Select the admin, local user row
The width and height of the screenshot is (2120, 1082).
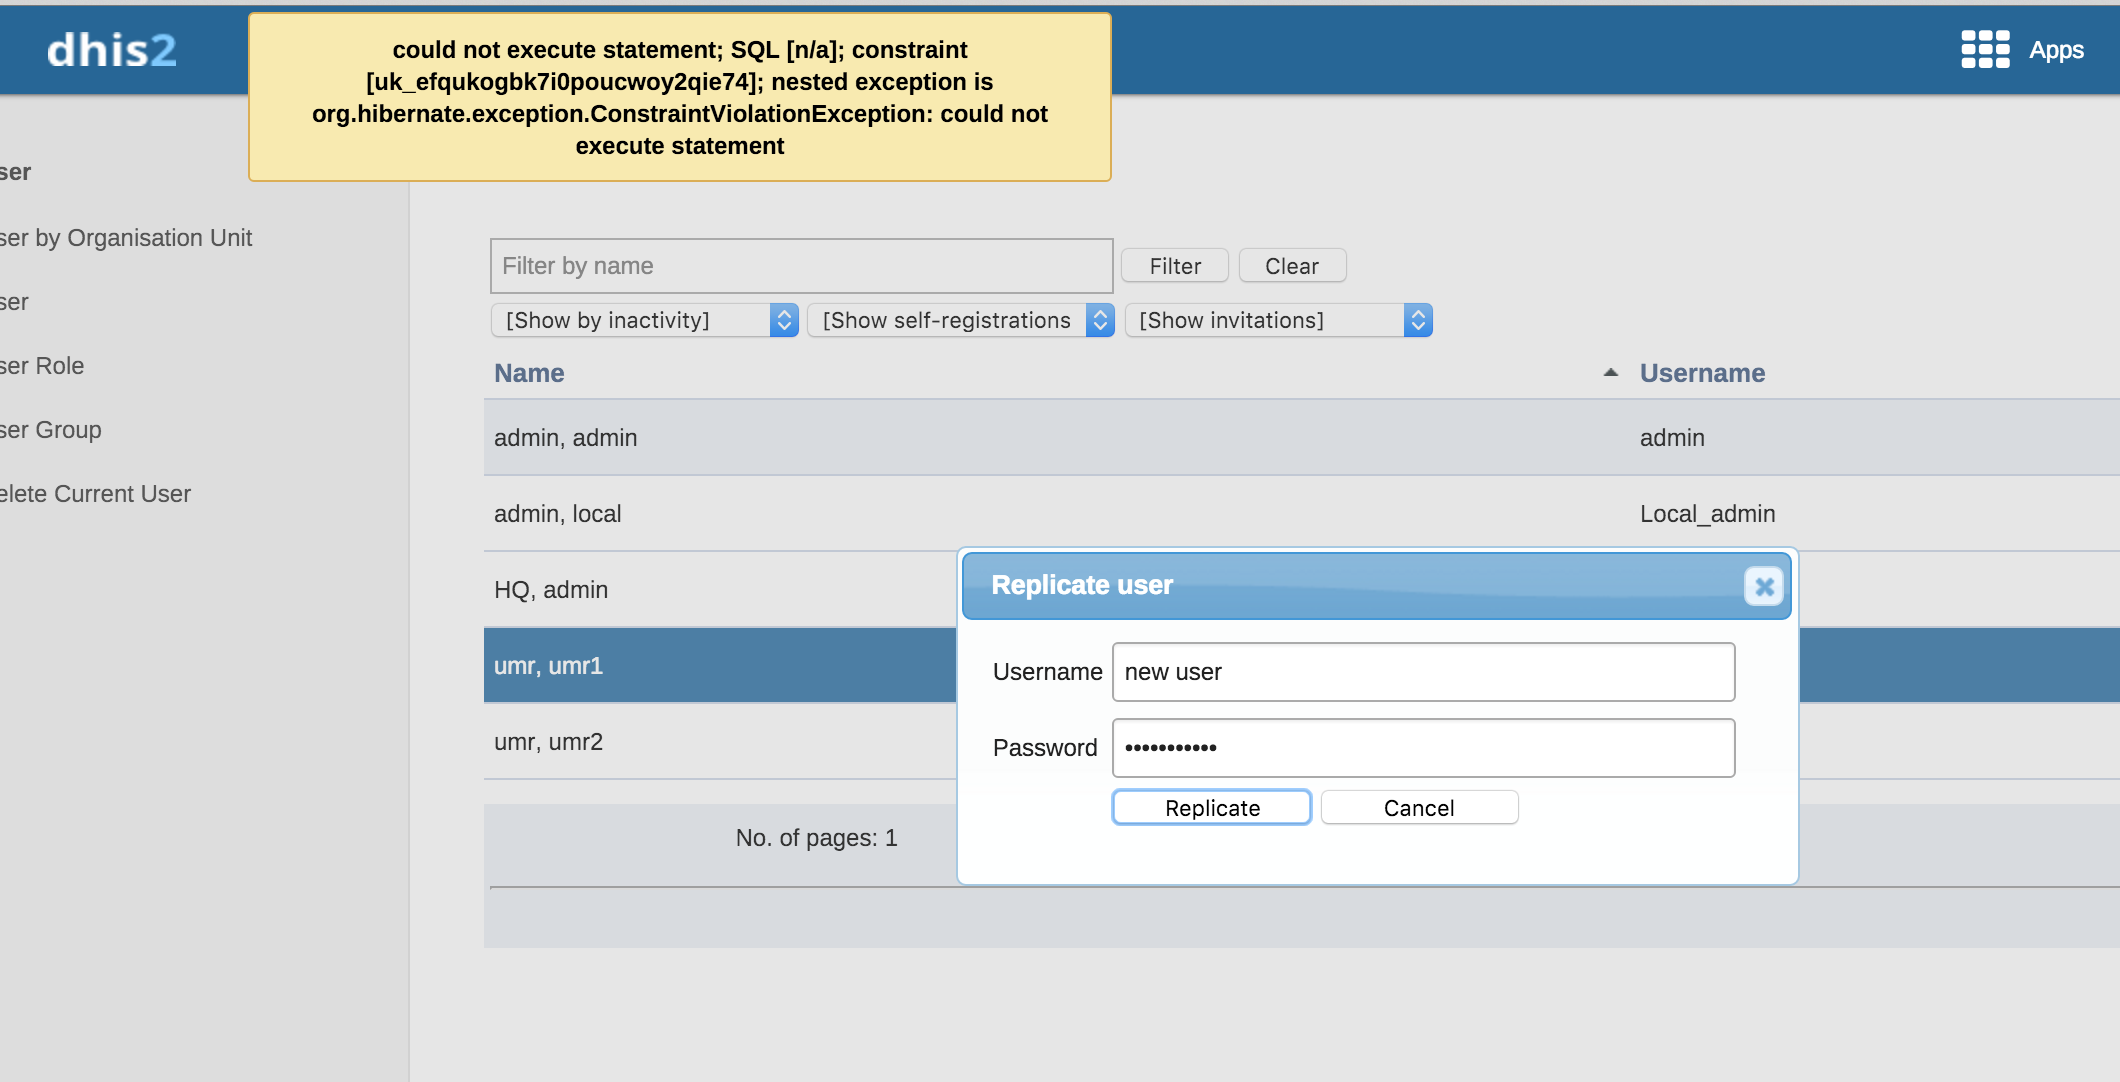pyautogui.click(x=557, y=514)
